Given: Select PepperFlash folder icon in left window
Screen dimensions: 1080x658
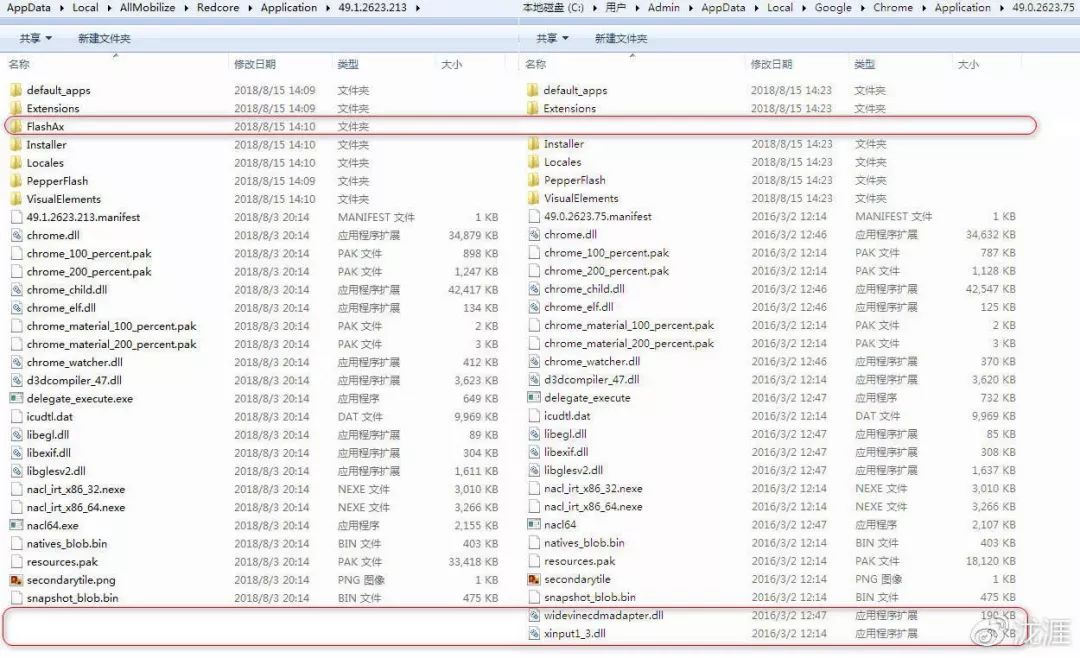Looking at the screenshot, I should click(16, 181).
